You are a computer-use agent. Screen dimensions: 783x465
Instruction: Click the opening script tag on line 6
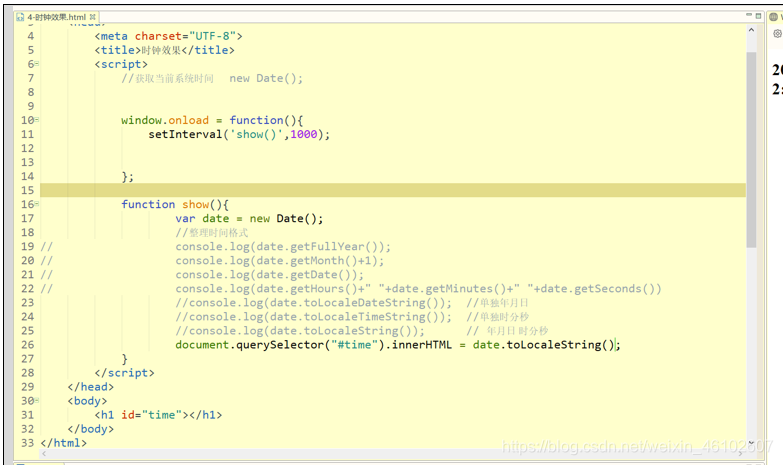tap(121, 64)
